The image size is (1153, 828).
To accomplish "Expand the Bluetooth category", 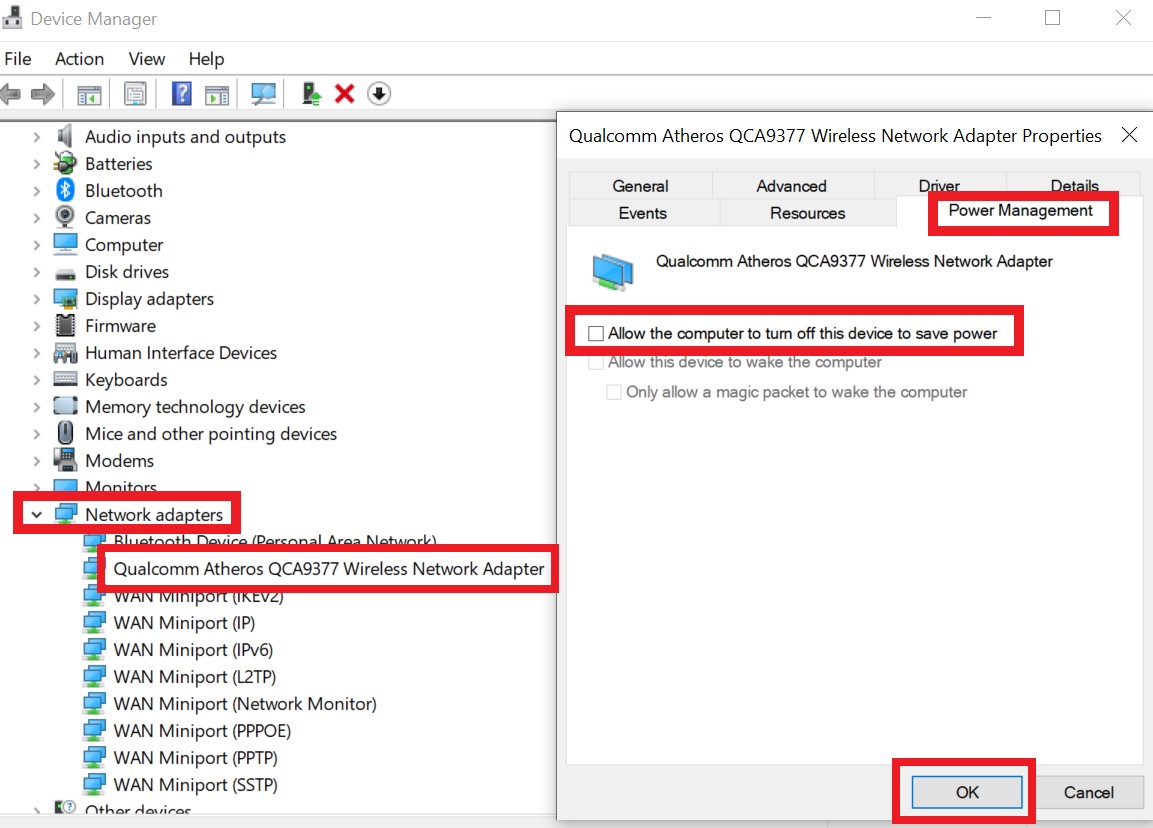I will 35,190.
